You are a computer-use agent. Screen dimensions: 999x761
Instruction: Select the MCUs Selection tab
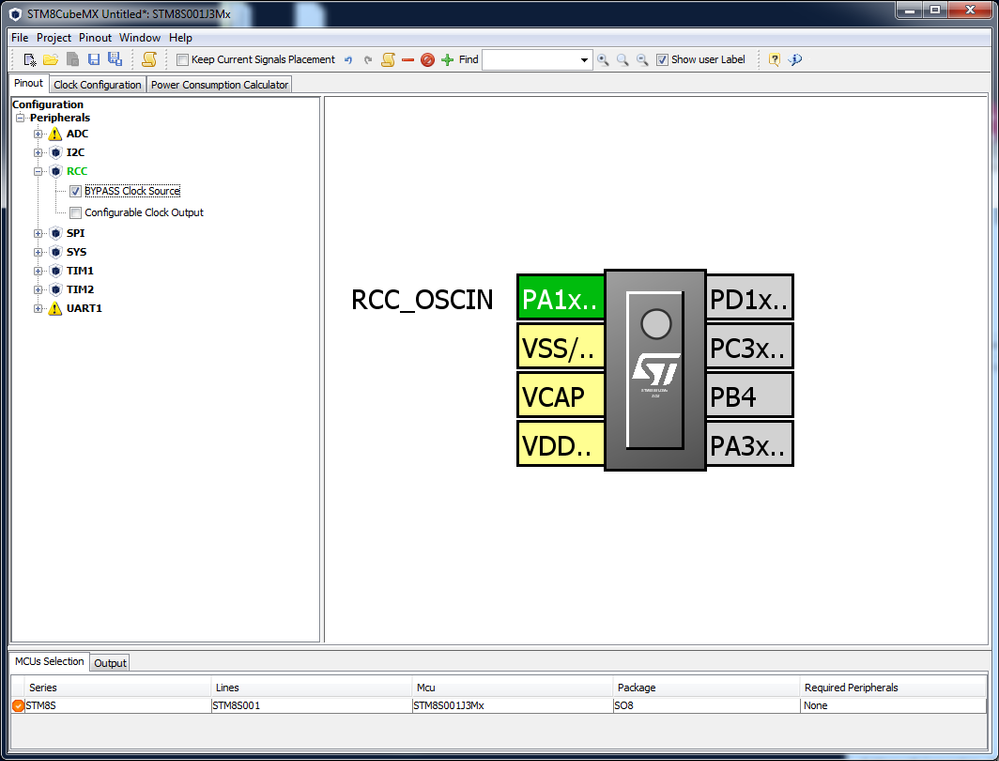(49, 662)
